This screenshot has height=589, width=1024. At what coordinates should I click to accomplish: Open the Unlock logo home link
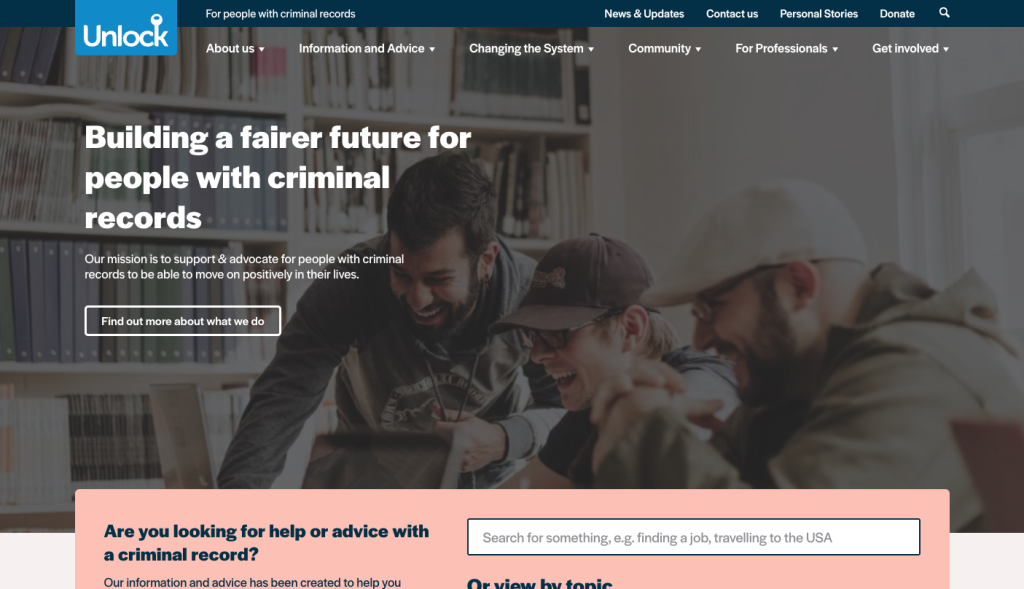coord(126,27)
